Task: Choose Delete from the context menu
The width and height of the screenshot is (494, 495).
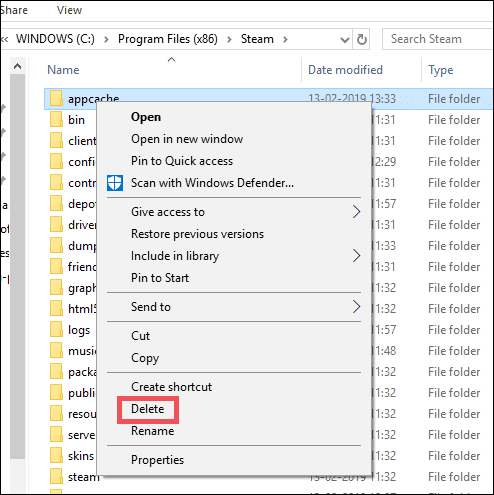Action: pos(148,409)
